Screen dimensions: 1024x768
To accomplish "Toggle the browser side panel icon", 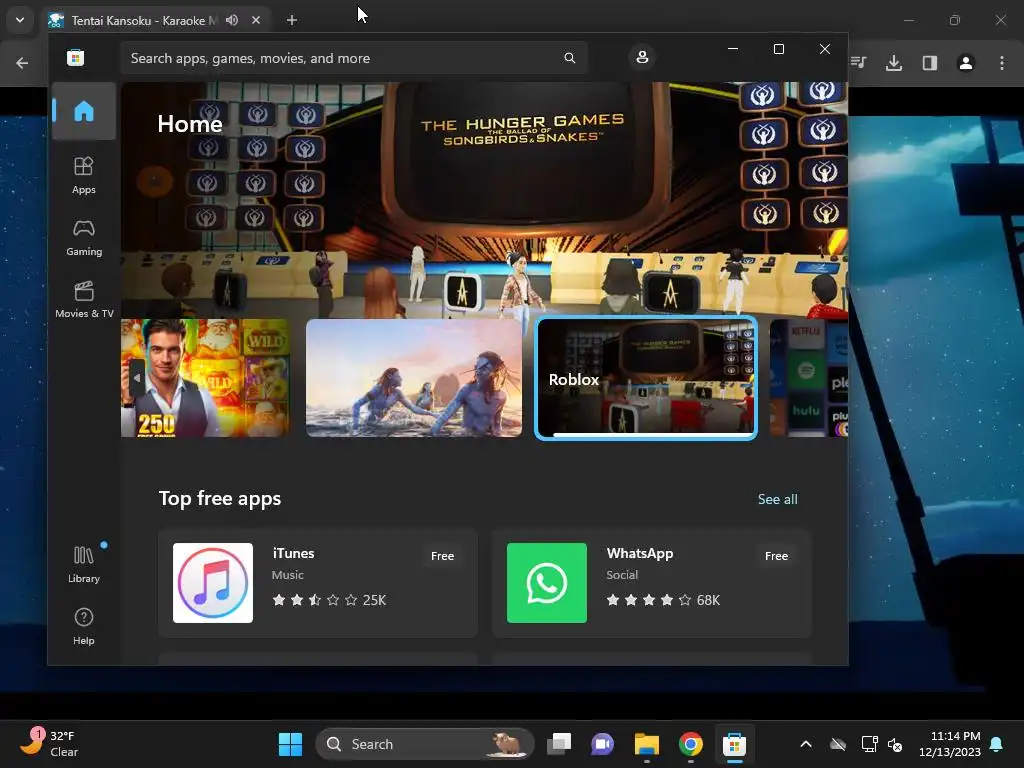I will point(930,63).
